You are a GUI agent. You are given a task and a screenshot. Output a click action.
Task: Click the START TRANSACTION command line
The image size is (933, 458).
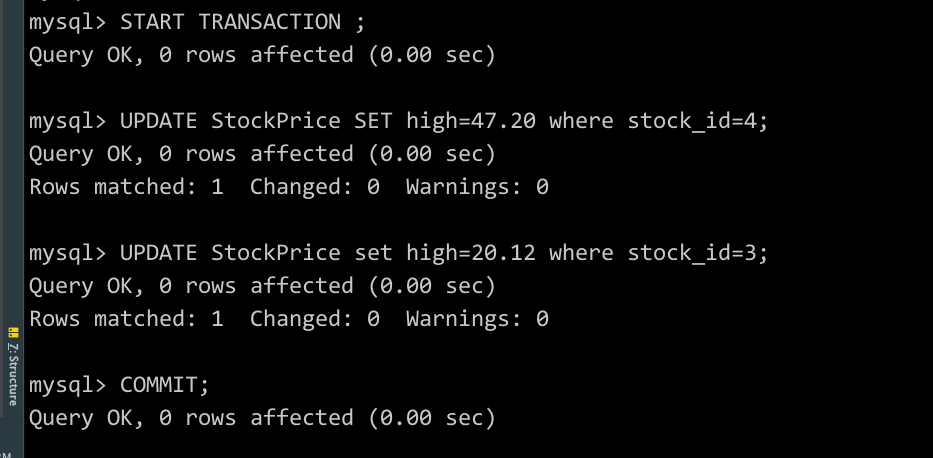(197, 22)
